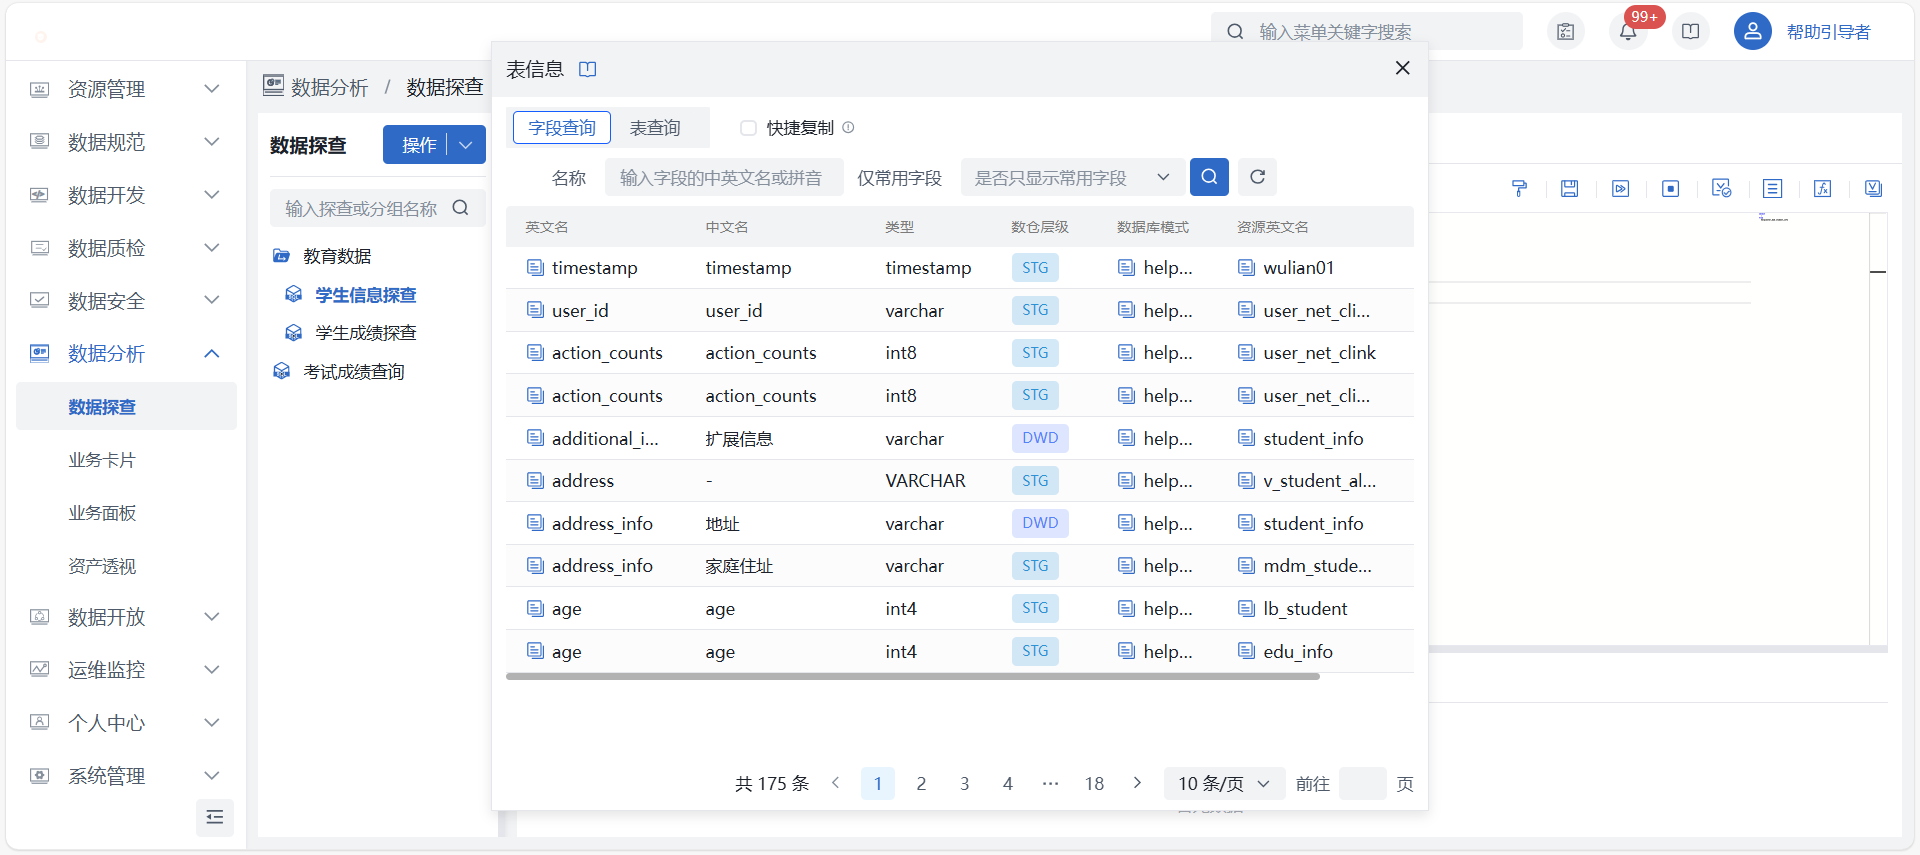Click 数据分析 breadcrumb link

329,87
